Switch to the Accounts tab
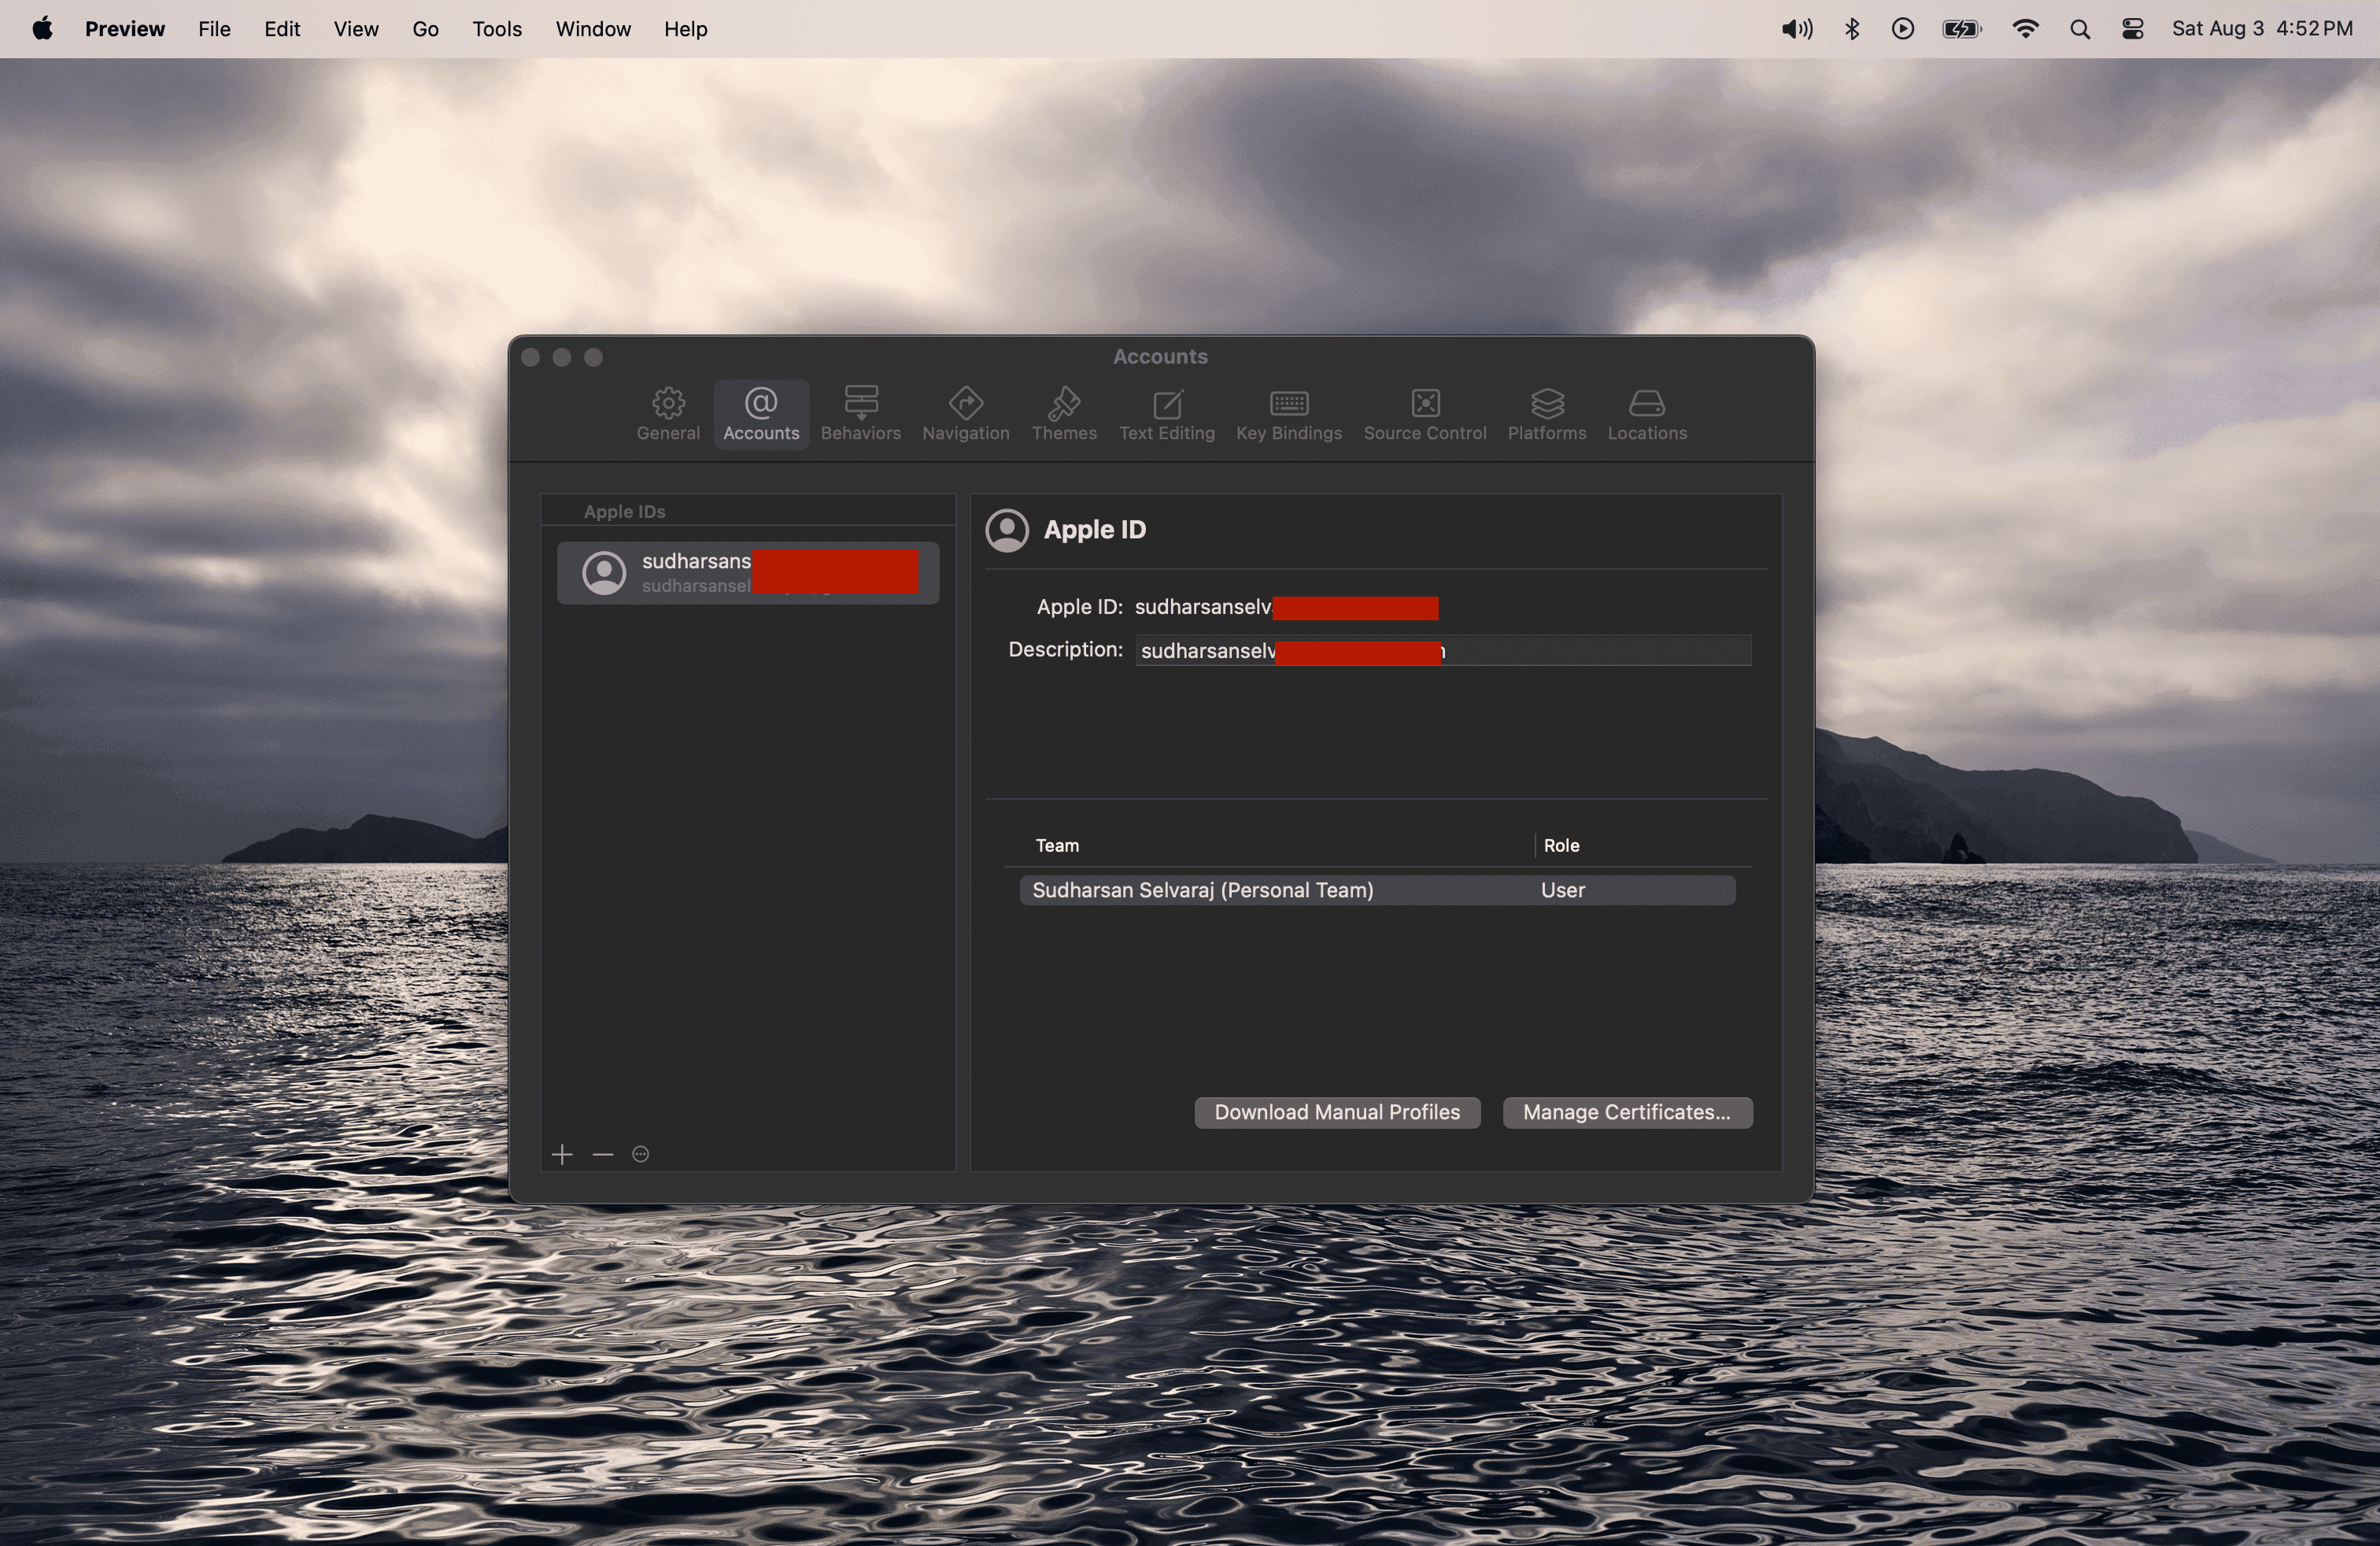Image resolution: width=2380 pixels, height=1546 pixels. tap(760, 413)
